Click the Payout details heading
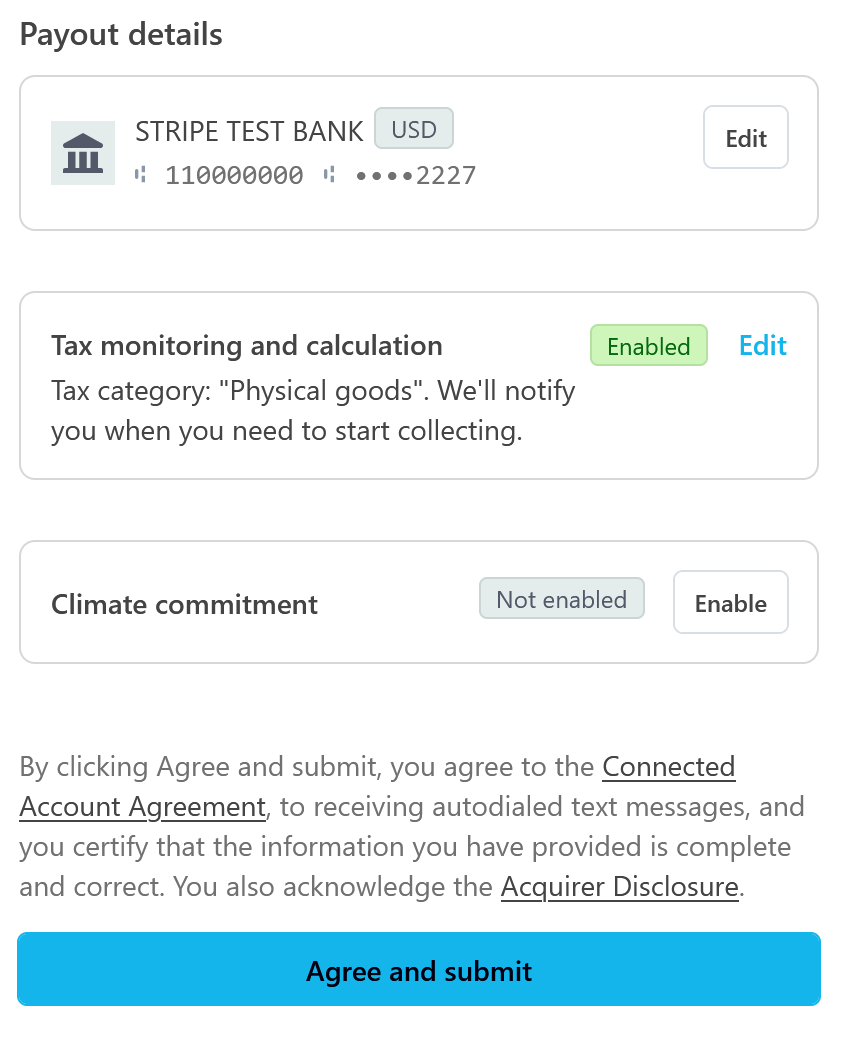Viewport: 841px width, 1058px height. [x=121, y=35]
